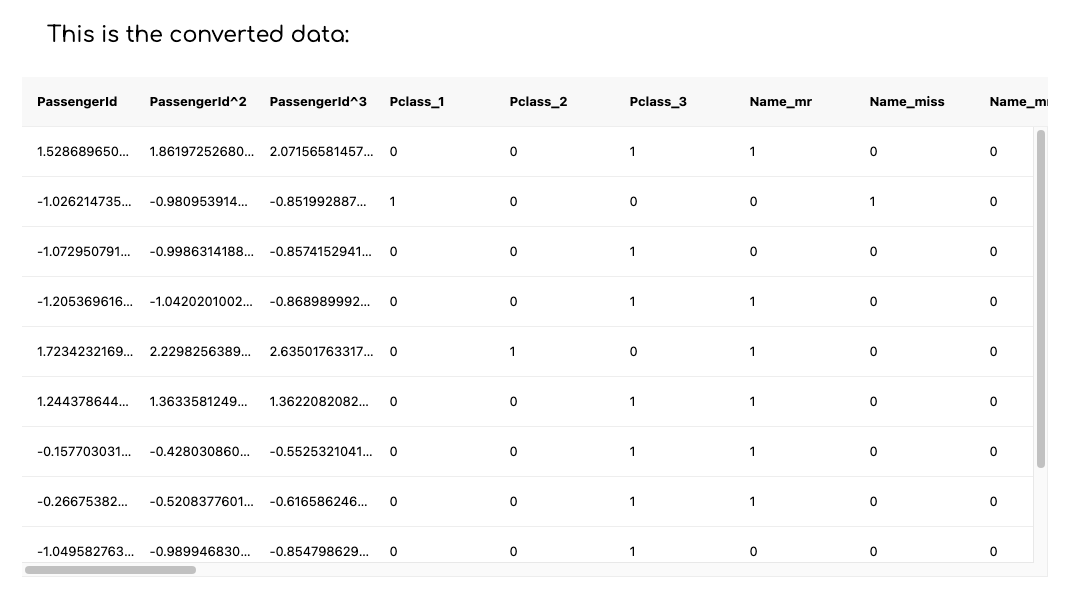Click the vertical scrollbar thumb
Viewport: 1076px width, 596px height.
point(1040,299)
